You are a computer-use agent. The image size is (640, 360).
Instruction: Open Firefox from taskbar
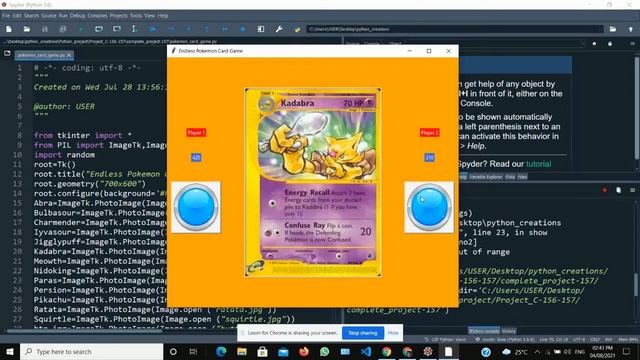(x=304, y=351)
